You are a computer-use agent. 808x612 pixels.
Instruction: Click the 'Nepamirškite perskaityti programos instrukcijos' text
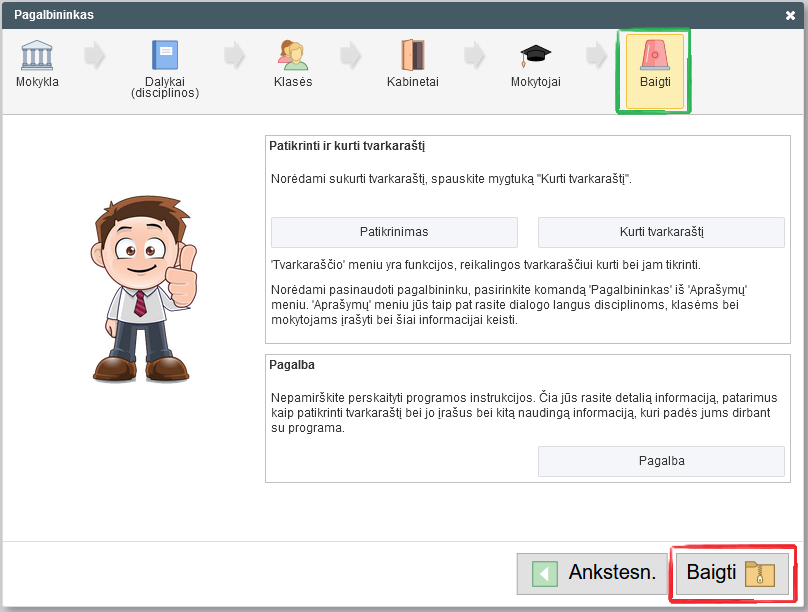coord(524,413)
